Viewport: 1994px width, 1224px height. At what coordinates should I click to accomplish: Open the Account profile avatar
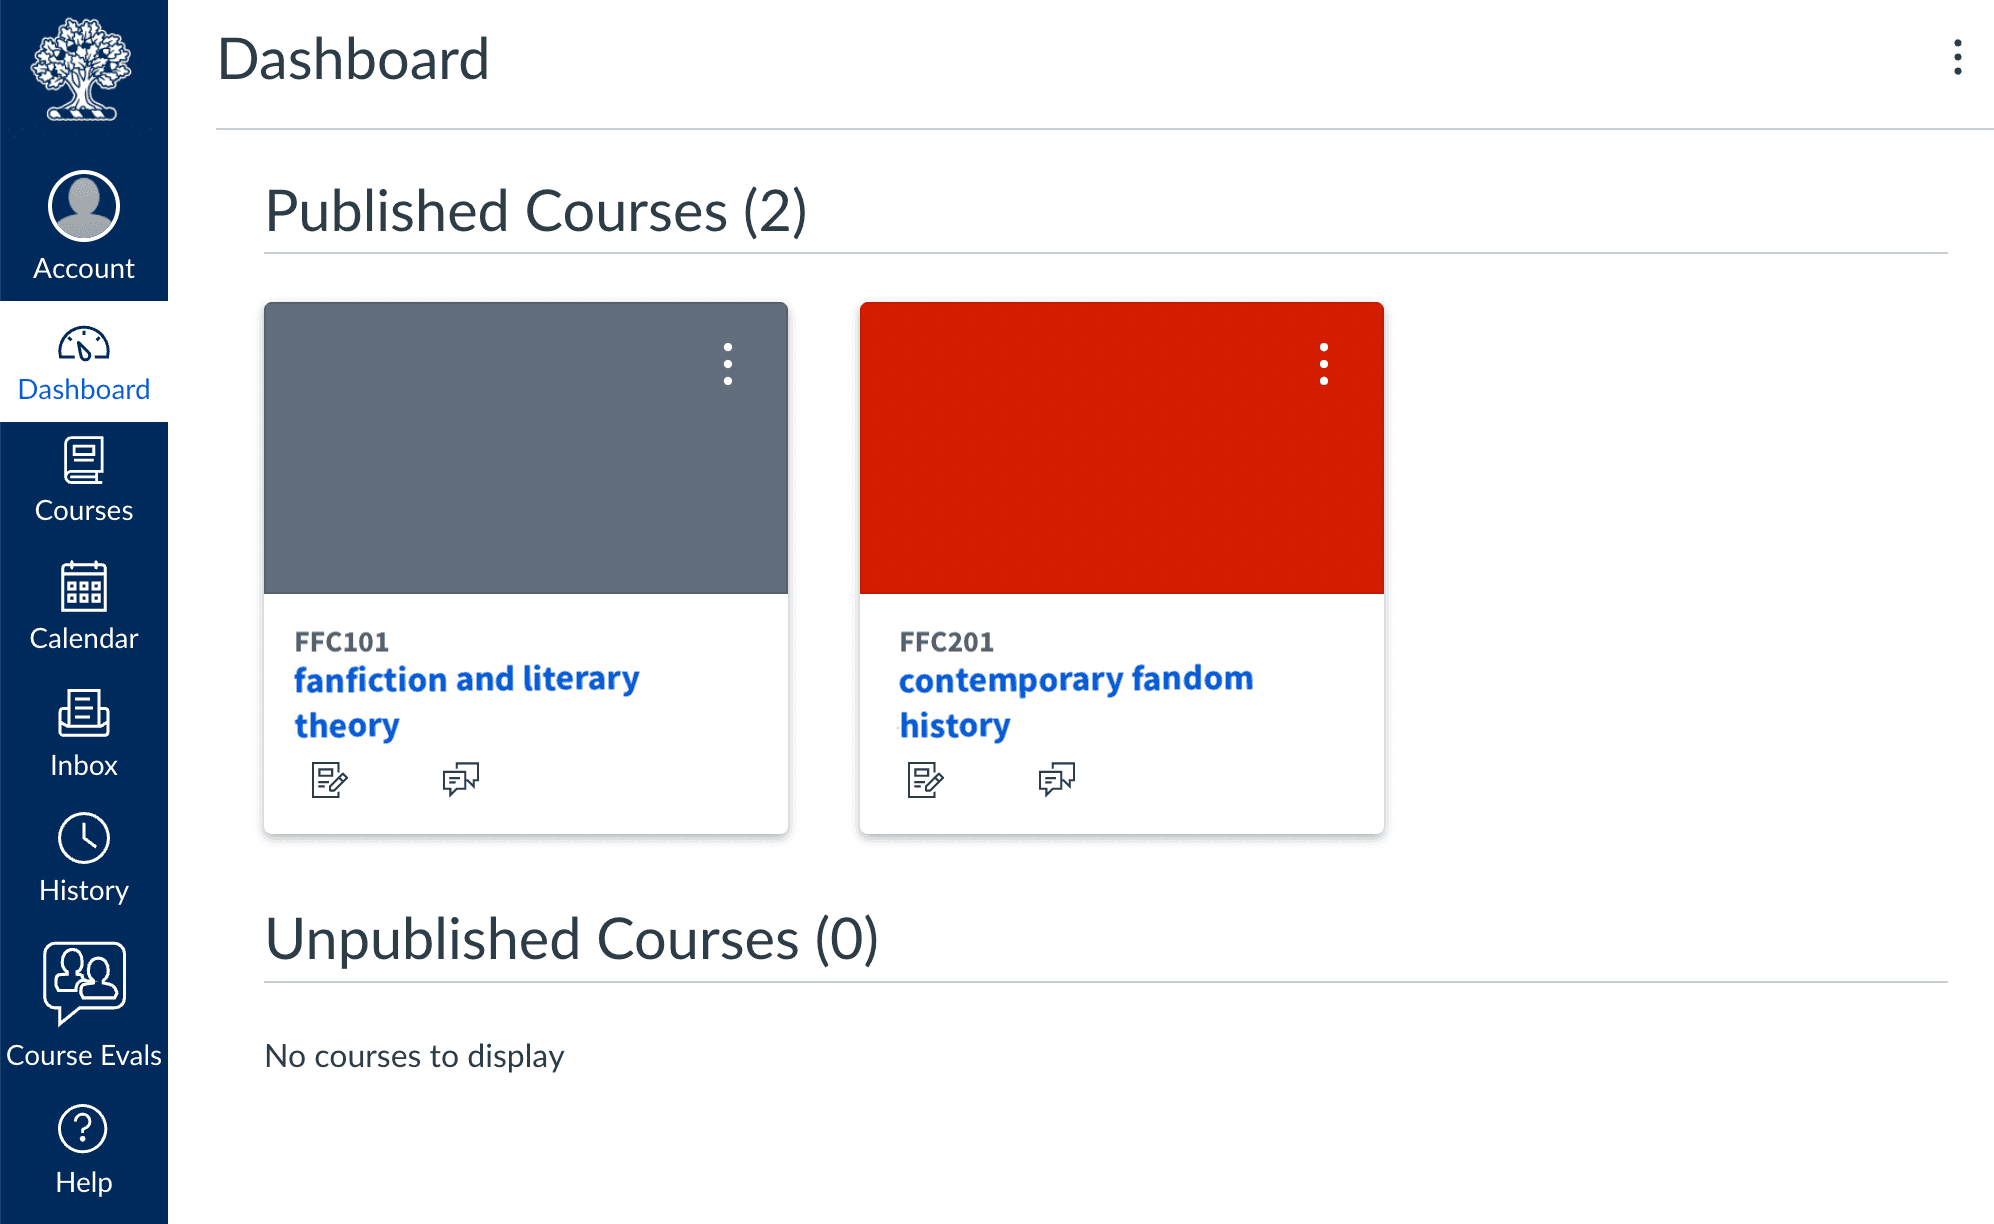point(84,206)
